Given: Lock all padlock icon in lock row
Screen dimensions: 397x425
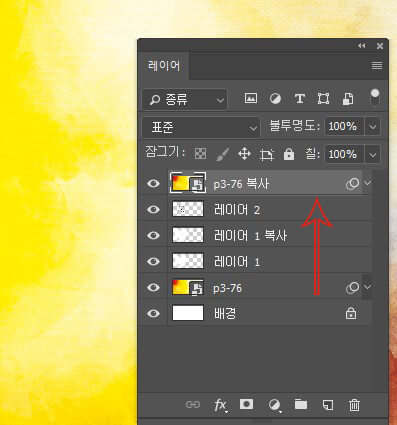Looking at the screenshot, I should [x=289, y=154].
